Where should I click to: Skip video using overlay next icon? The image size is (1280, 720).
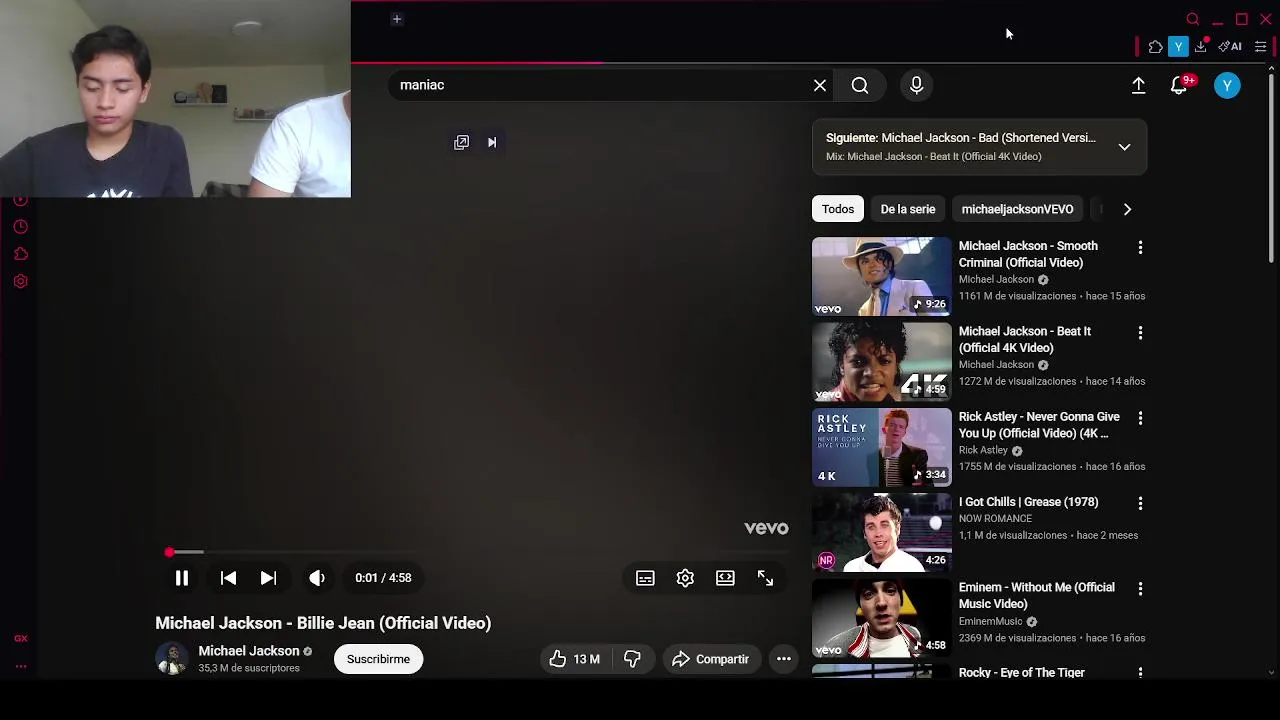492,143
